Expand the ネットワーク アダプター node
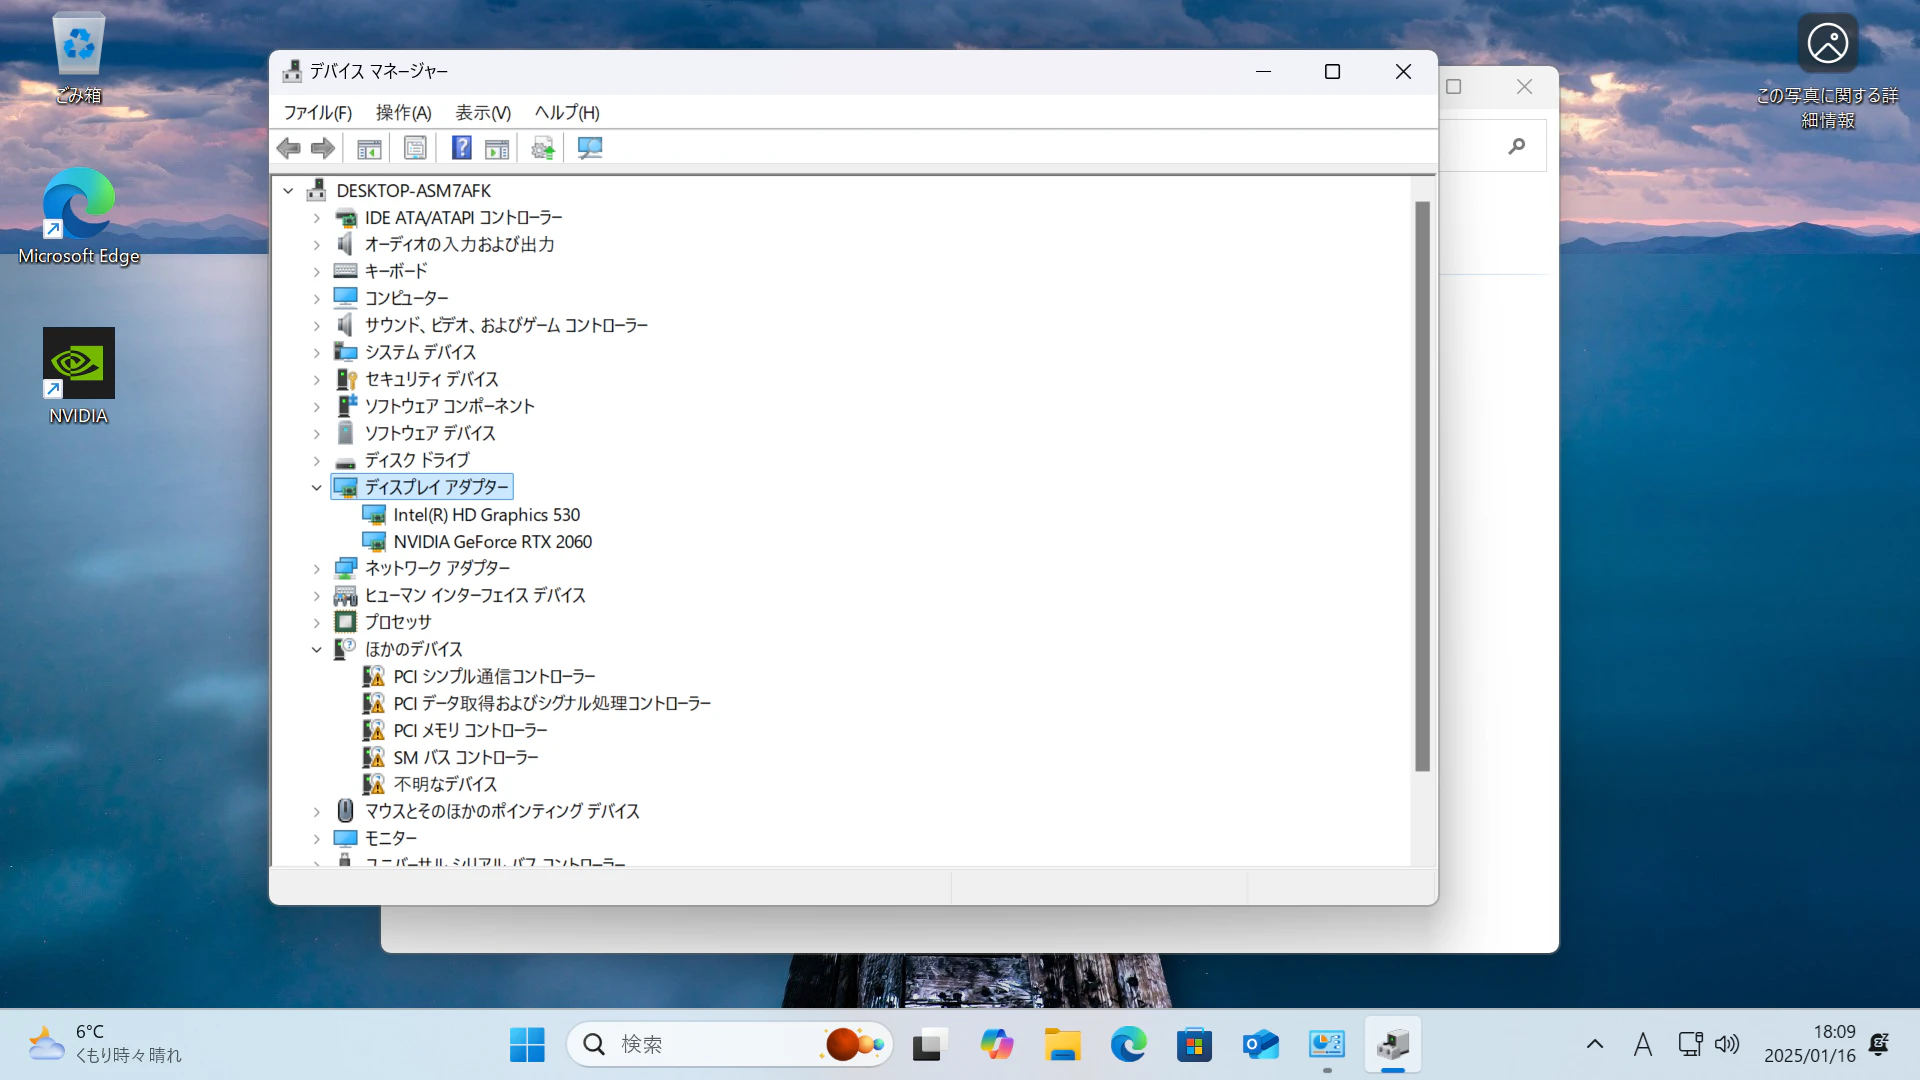The width and height of the screenshot is (1920, 1080). click(317, 569)
